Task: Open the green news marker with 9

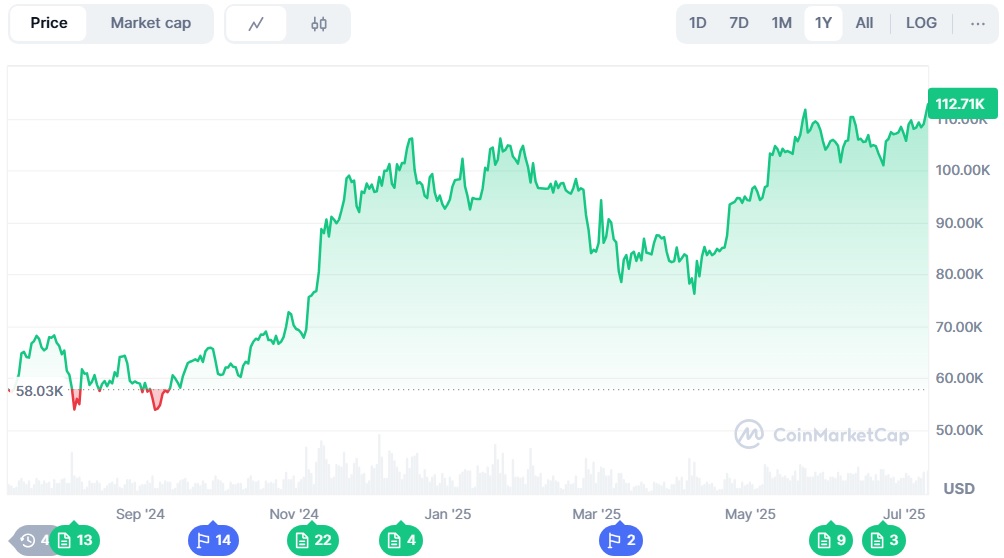Action: pos(833,541)
